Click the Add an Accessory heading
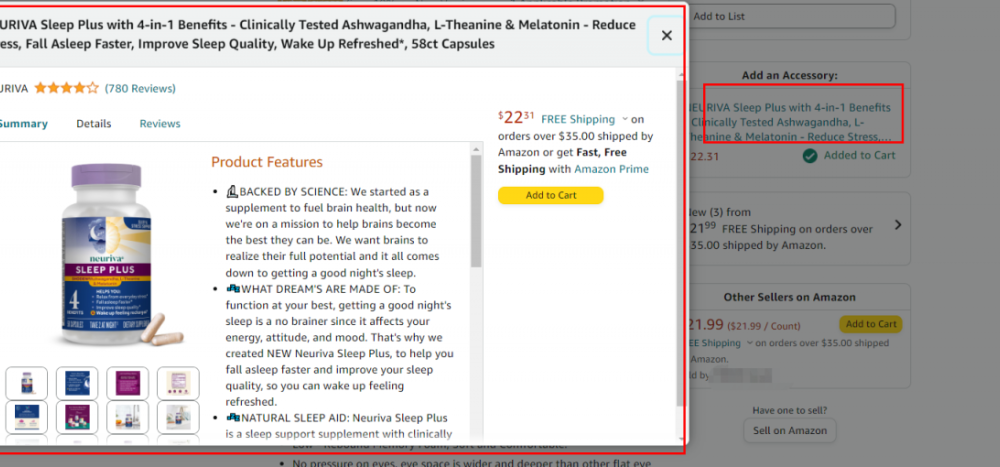The height and width of the screenshot is (467, 1000). [x=790, y=76]
